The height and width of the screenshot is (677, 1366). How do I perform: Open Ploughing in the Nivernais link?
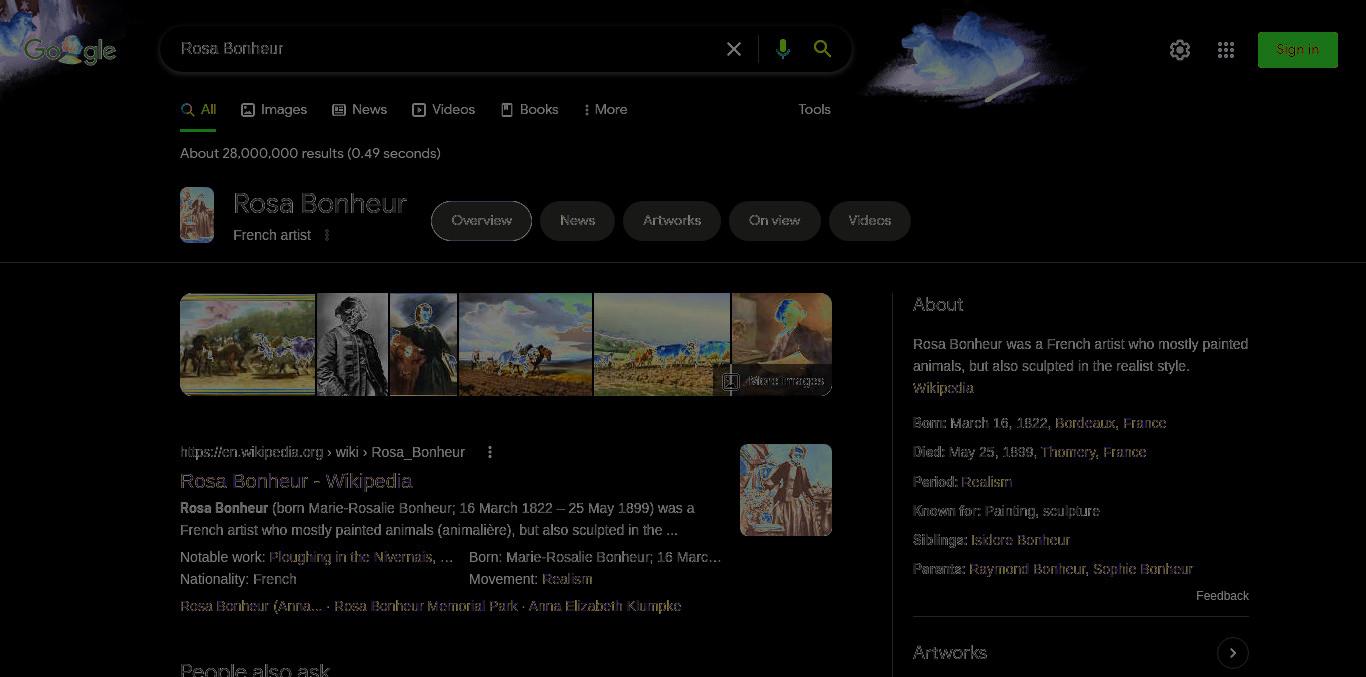(x=351, y=557)
